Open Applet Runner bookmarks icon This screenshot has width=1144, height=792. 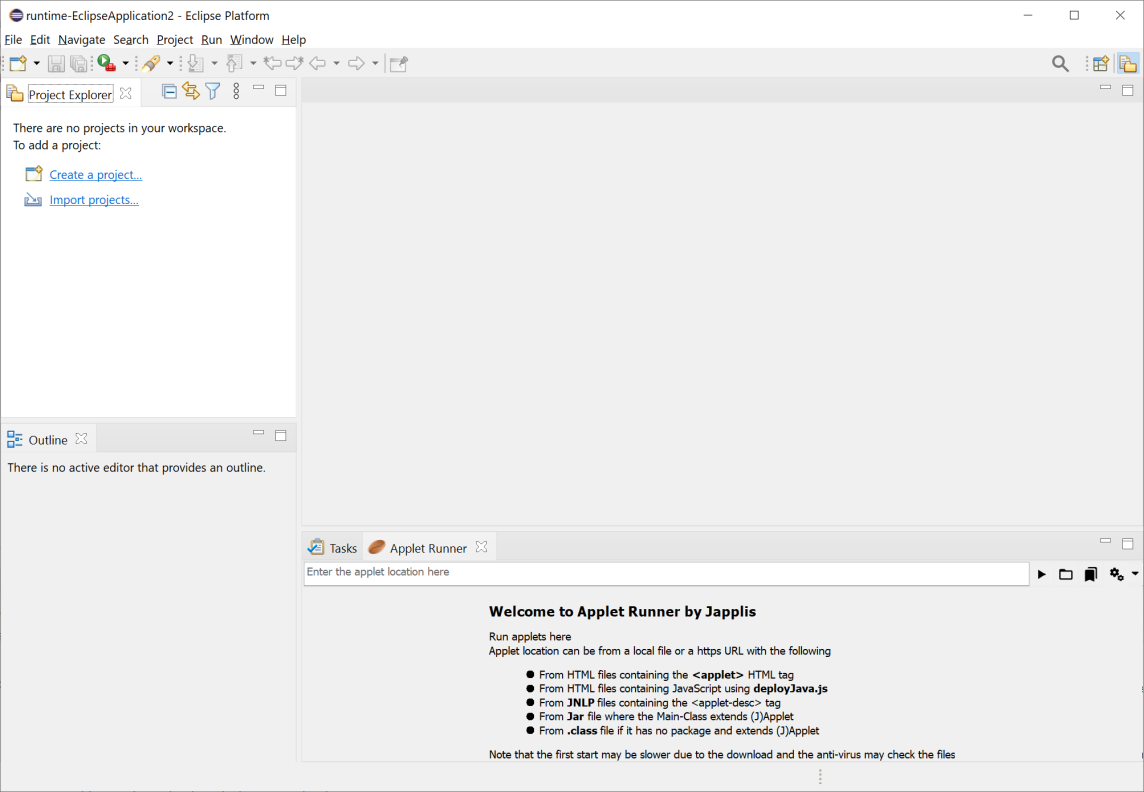1091,575
